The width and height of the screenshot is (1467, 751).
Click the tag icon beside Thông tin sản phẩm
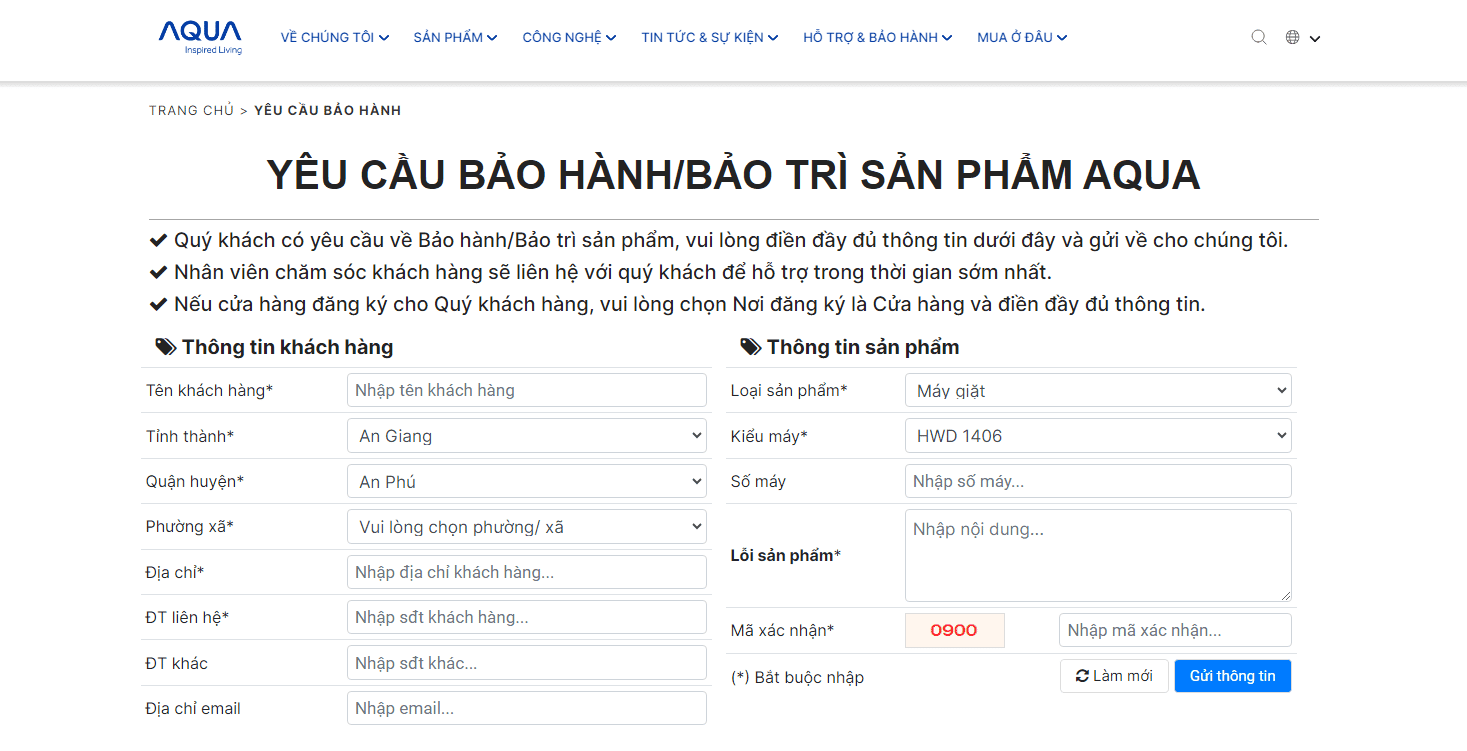coord(748,346)
